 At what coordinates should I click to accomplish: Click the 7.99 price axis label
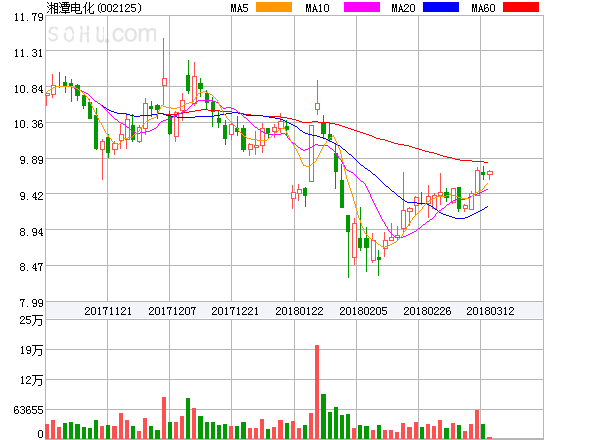tap(31, 303)
